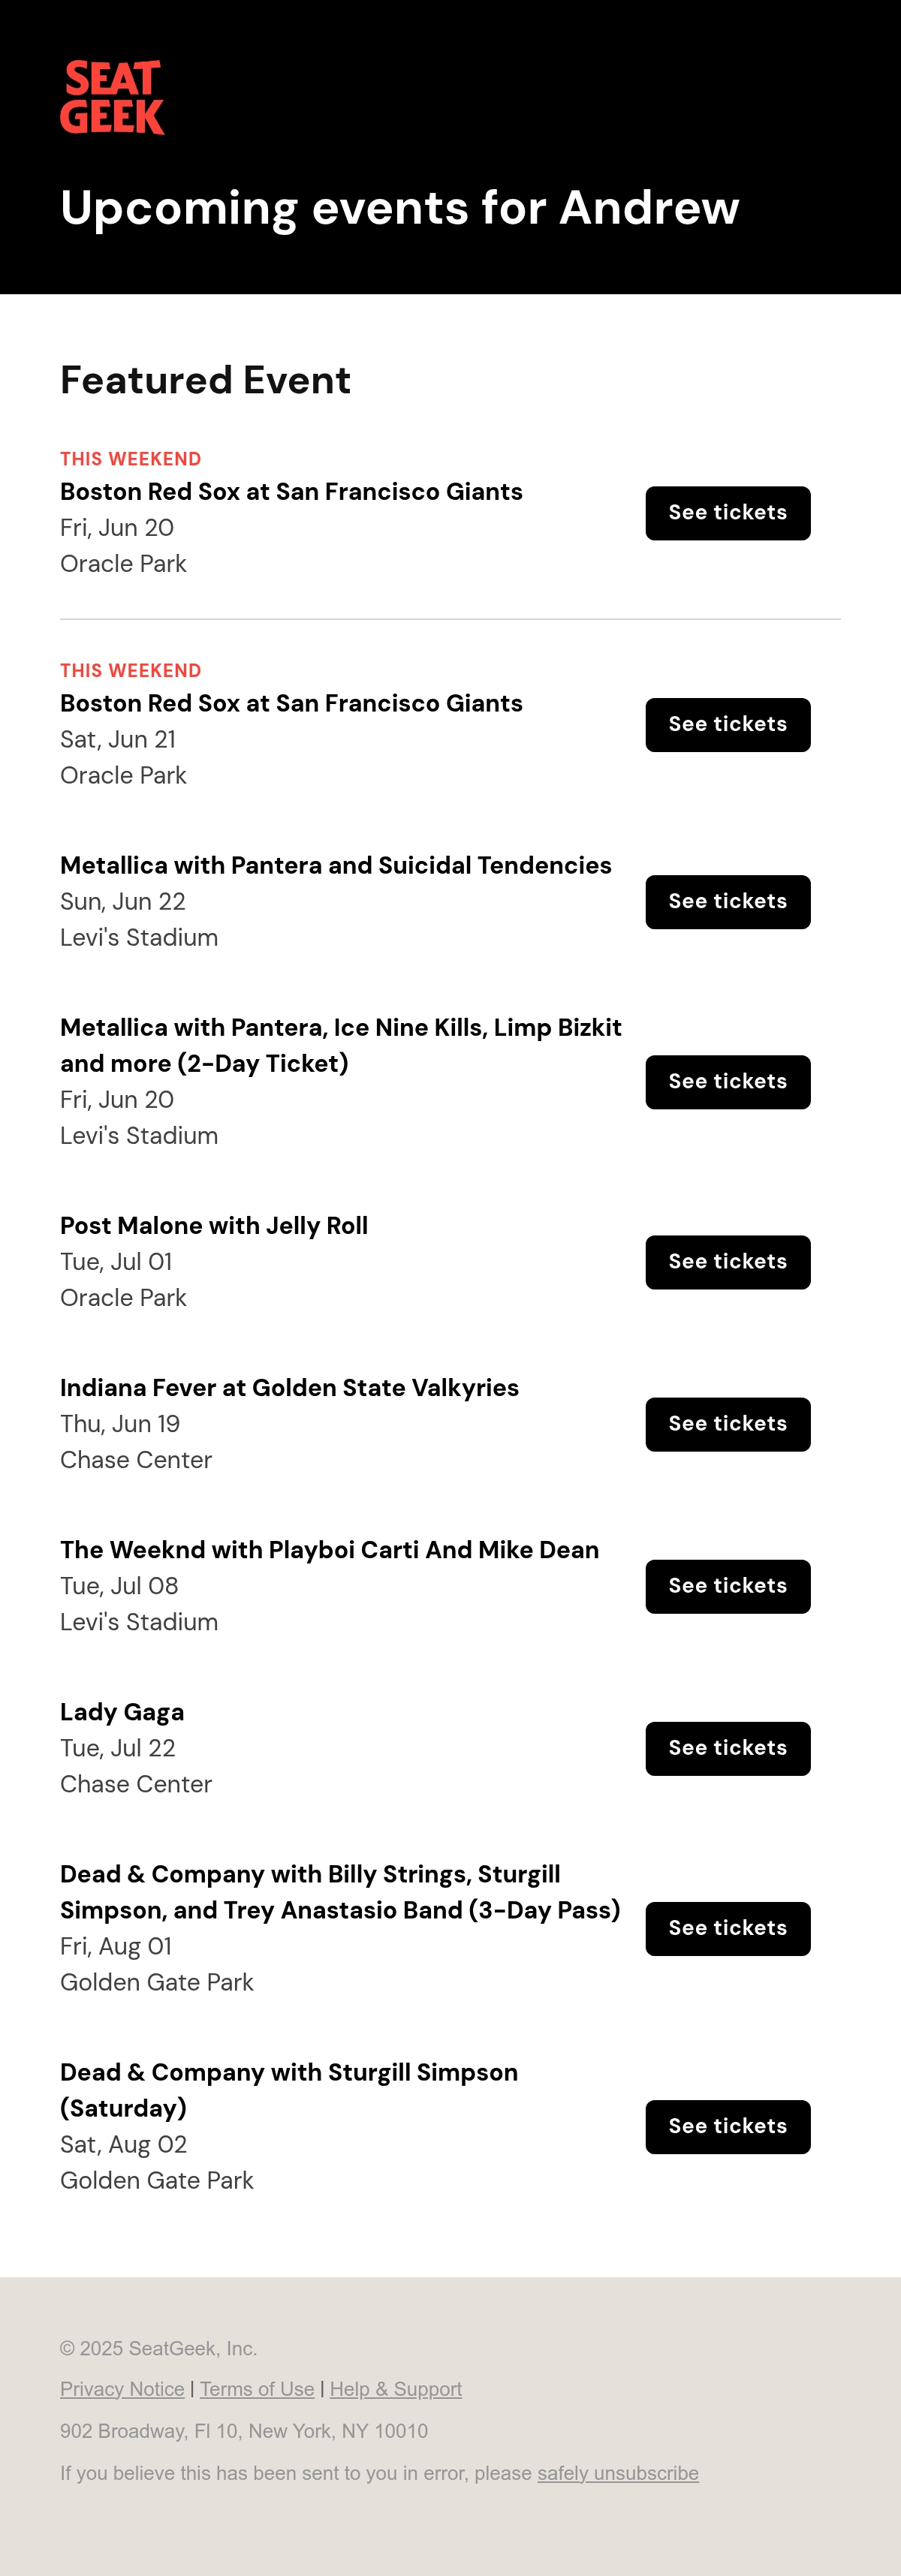Image resolution: width=901 pixels, height=2576 pixels.
Task: Click Lady Gaga event title
Action: tap(122, 1712)
